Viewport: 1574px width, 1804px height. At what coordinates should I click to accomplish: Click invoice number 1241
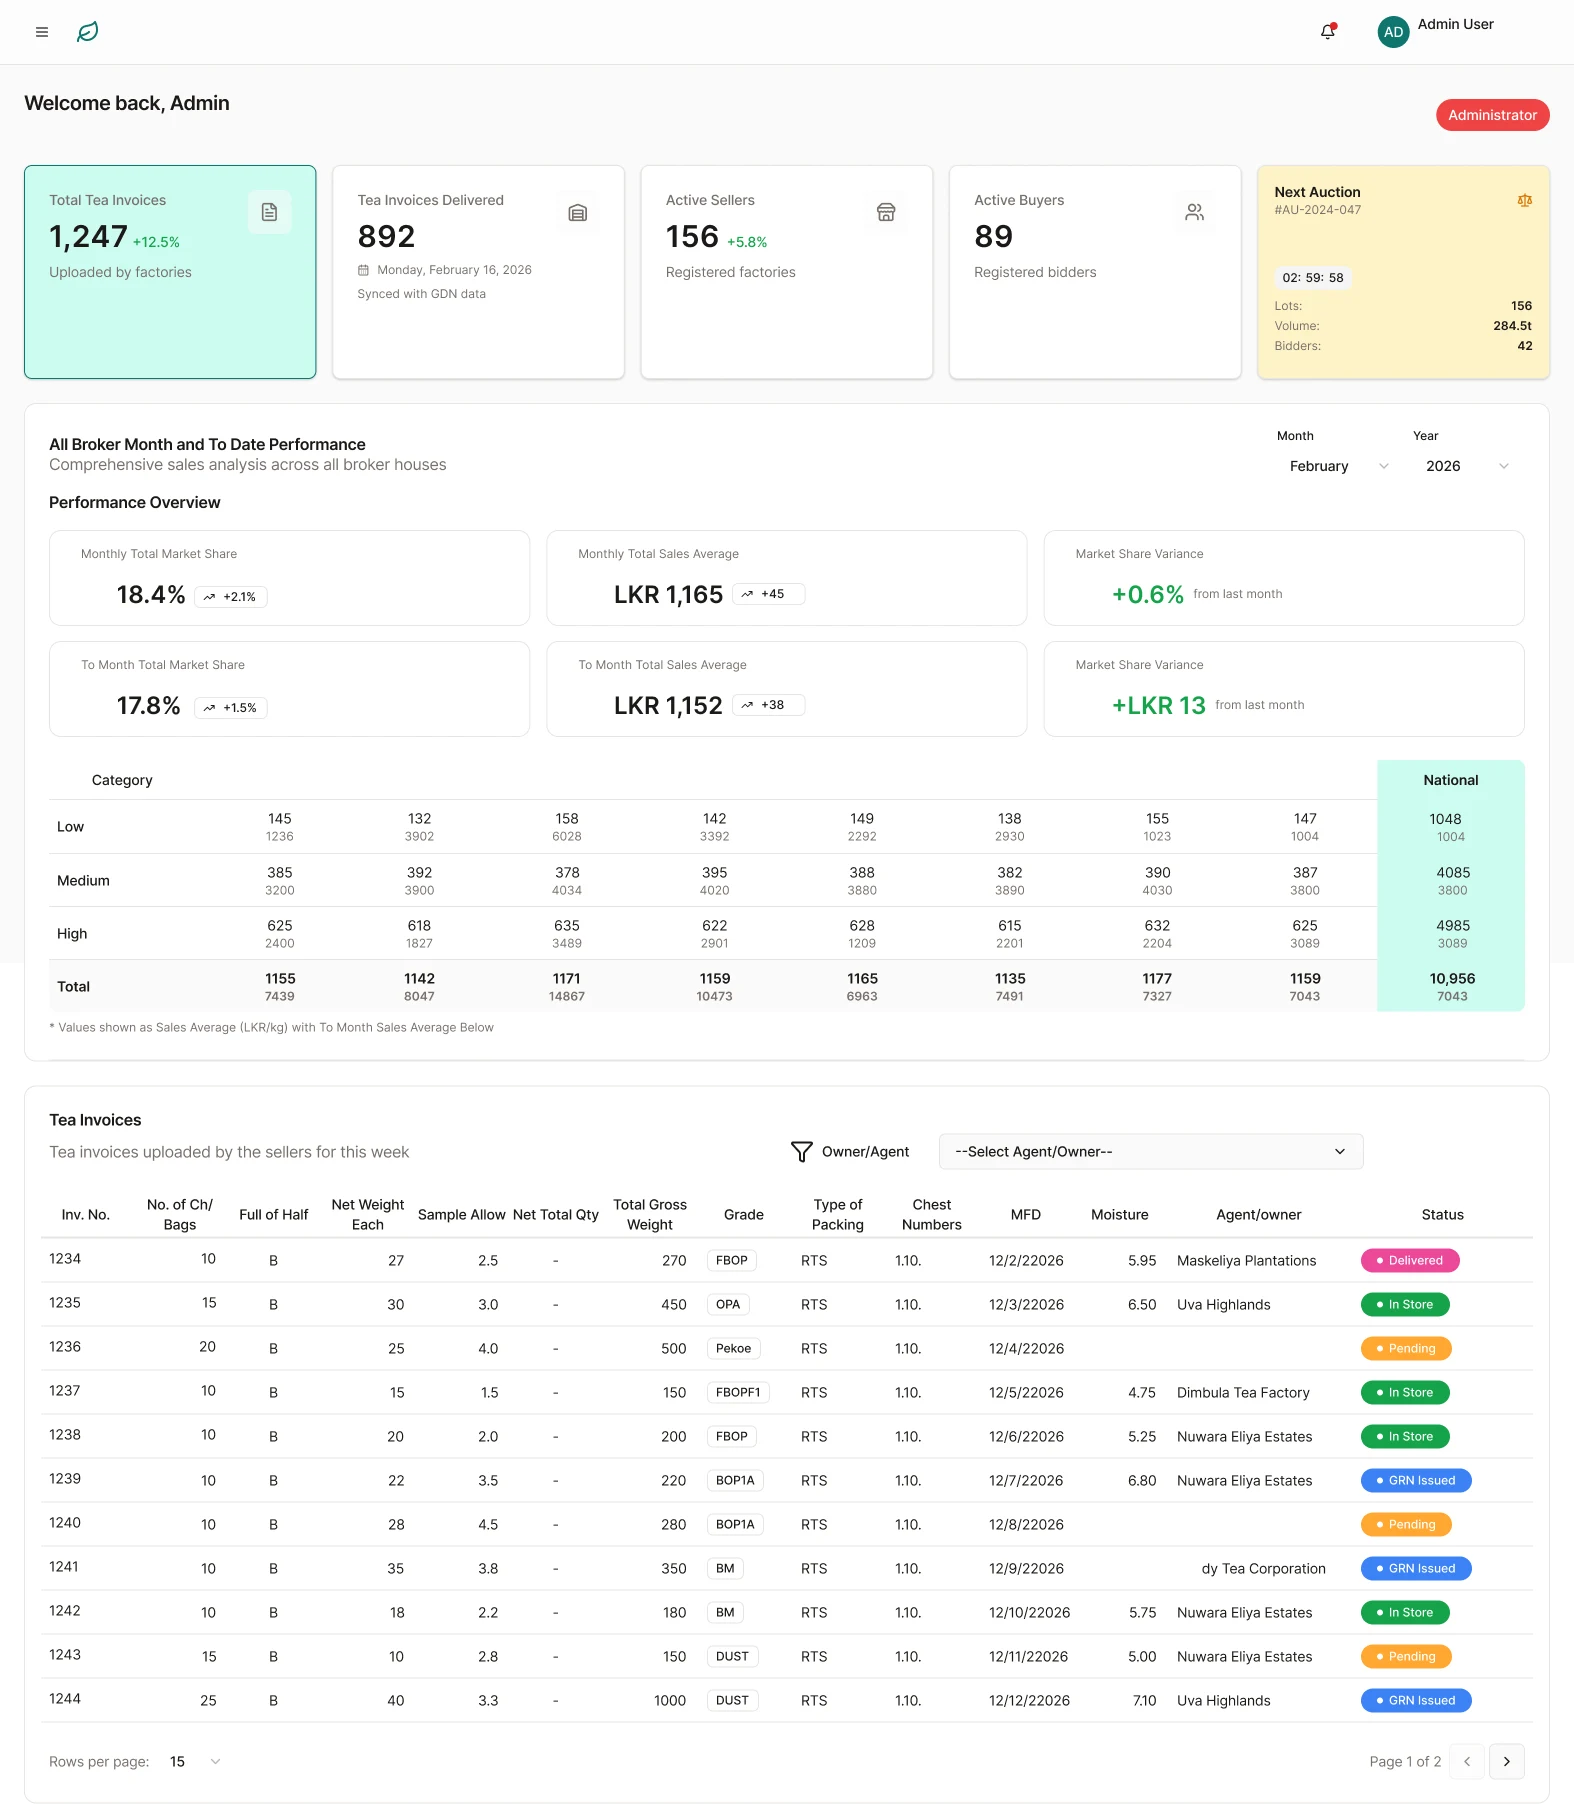point(64,1567)
